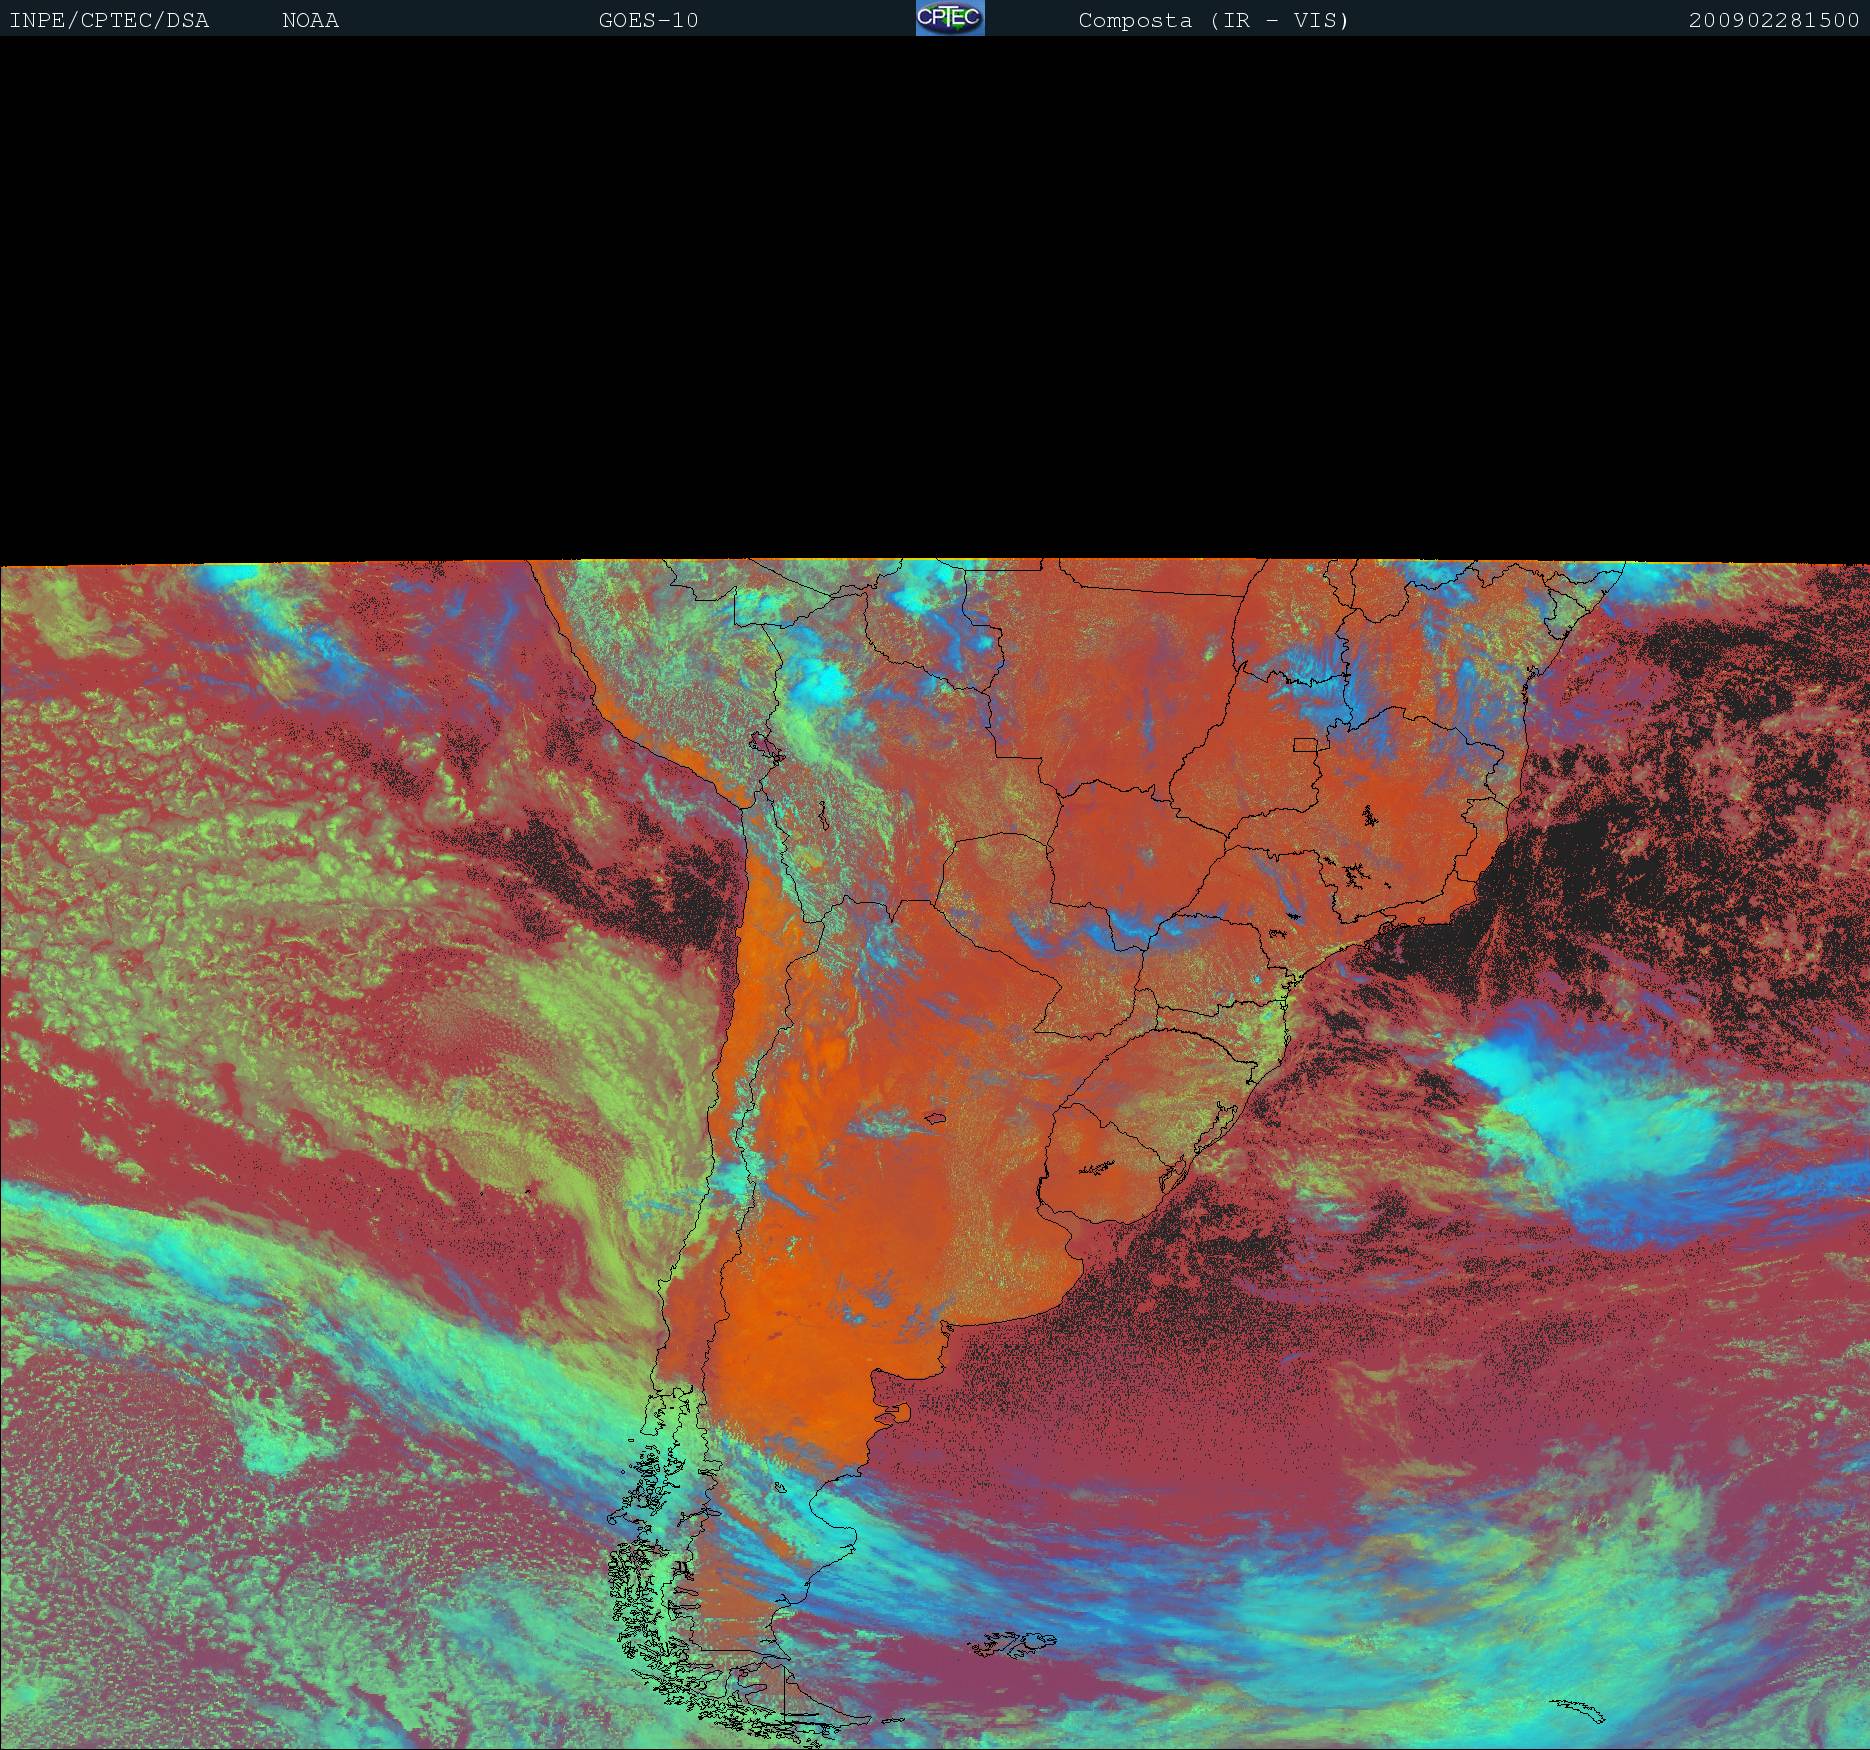Click the NOAA label in header
1870x1750 pixels.
coord(311,20)
